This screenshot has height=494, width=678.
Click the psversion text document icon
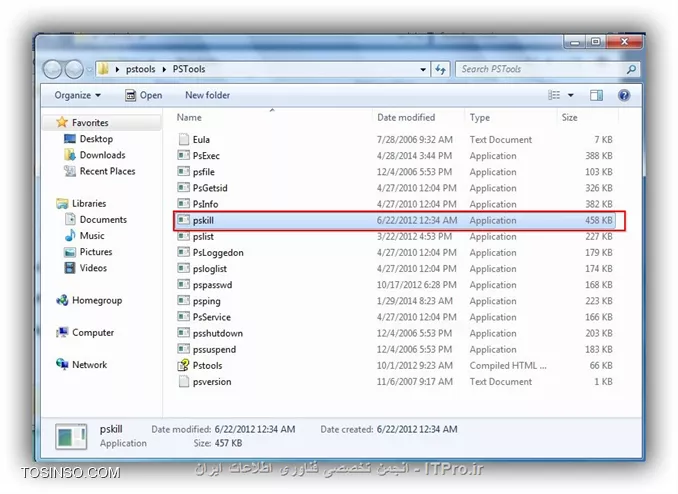pos(184,382)
